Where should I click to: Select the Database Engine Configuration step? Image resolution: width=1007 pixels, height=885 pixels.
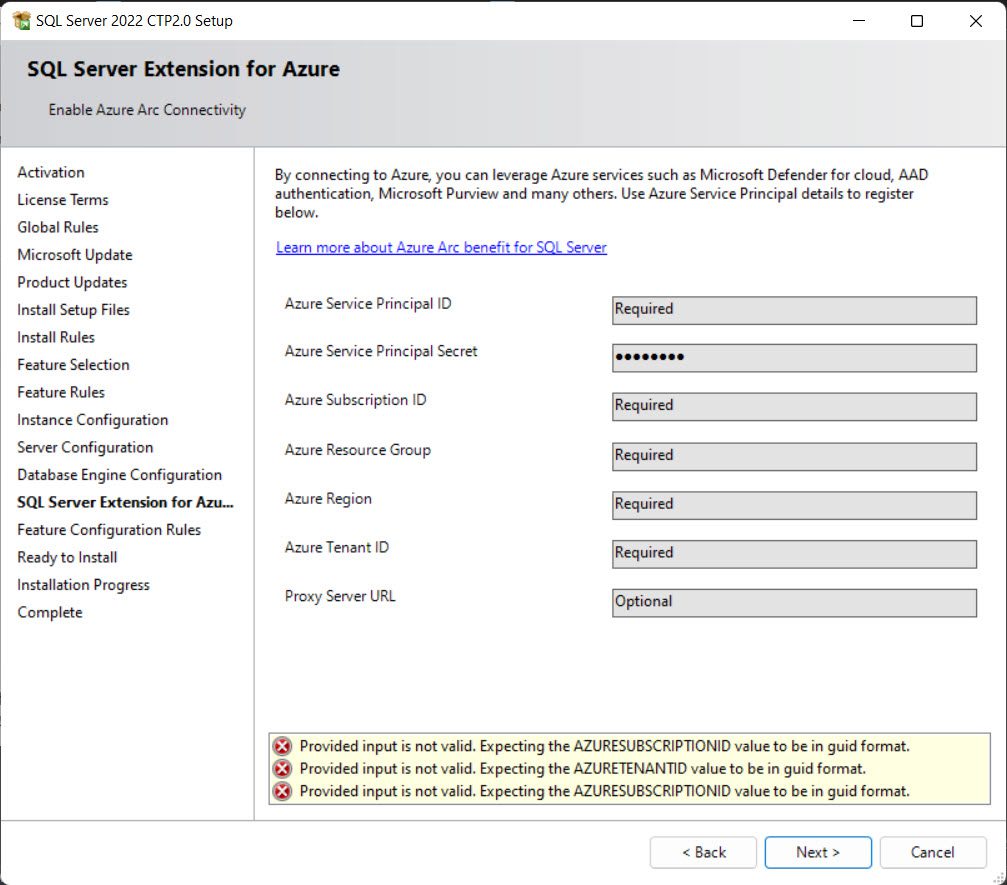click(x=119, y=475)
